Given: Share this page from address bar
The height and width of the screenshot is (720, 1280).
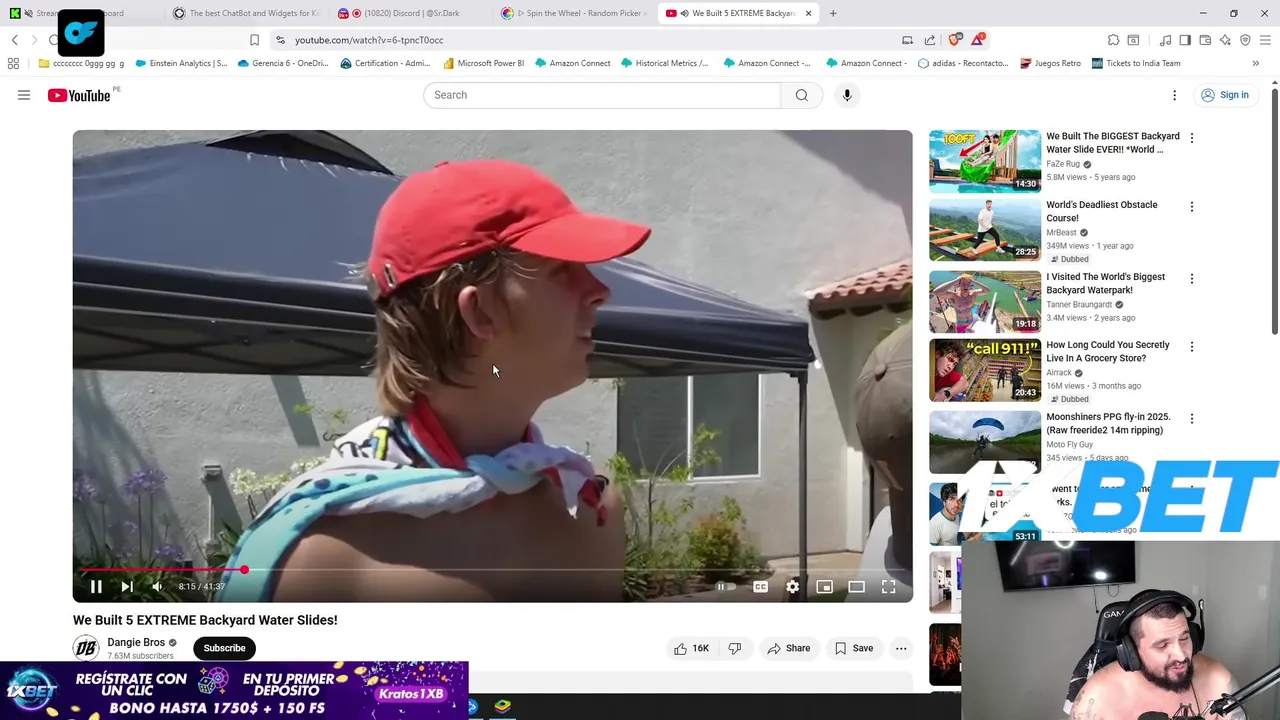Looking at the screenshot, I should tap(930, 40).
